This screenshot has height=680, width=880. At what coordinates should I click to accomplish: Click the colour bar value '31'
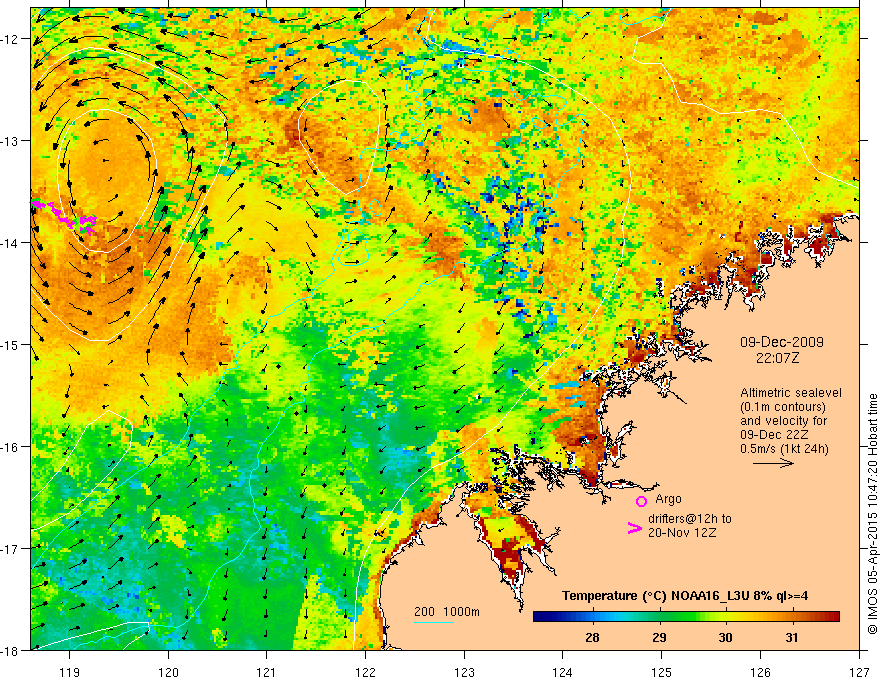point(791,637)
